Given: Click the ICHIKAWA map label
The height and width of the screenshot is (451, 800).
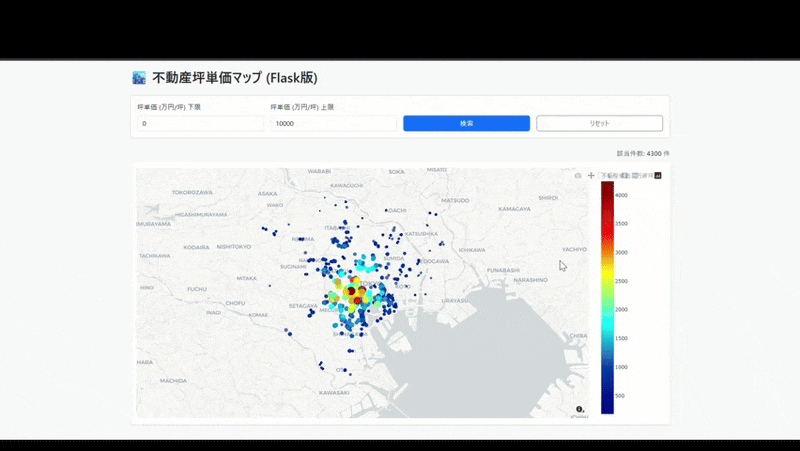Looking at the screenshot, I should (x=472, y=250).
